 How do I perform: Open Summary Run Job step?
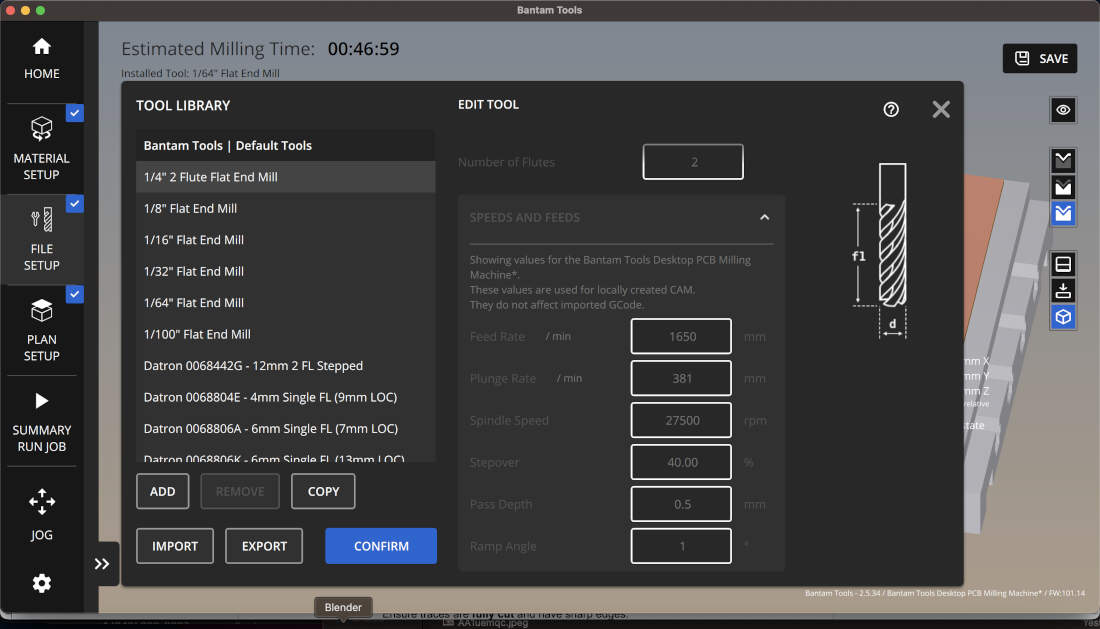(41, 421)
